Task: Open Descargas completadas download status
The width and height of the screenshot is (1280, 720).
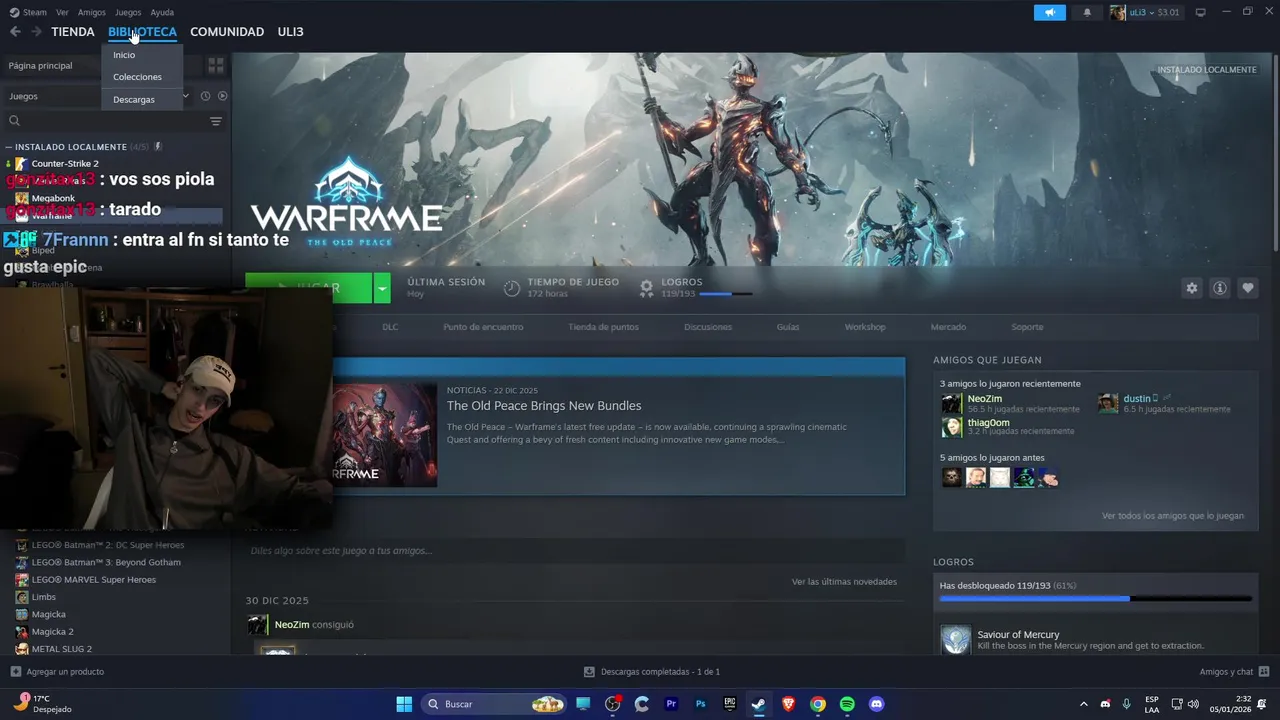Action: coord(652,672)
